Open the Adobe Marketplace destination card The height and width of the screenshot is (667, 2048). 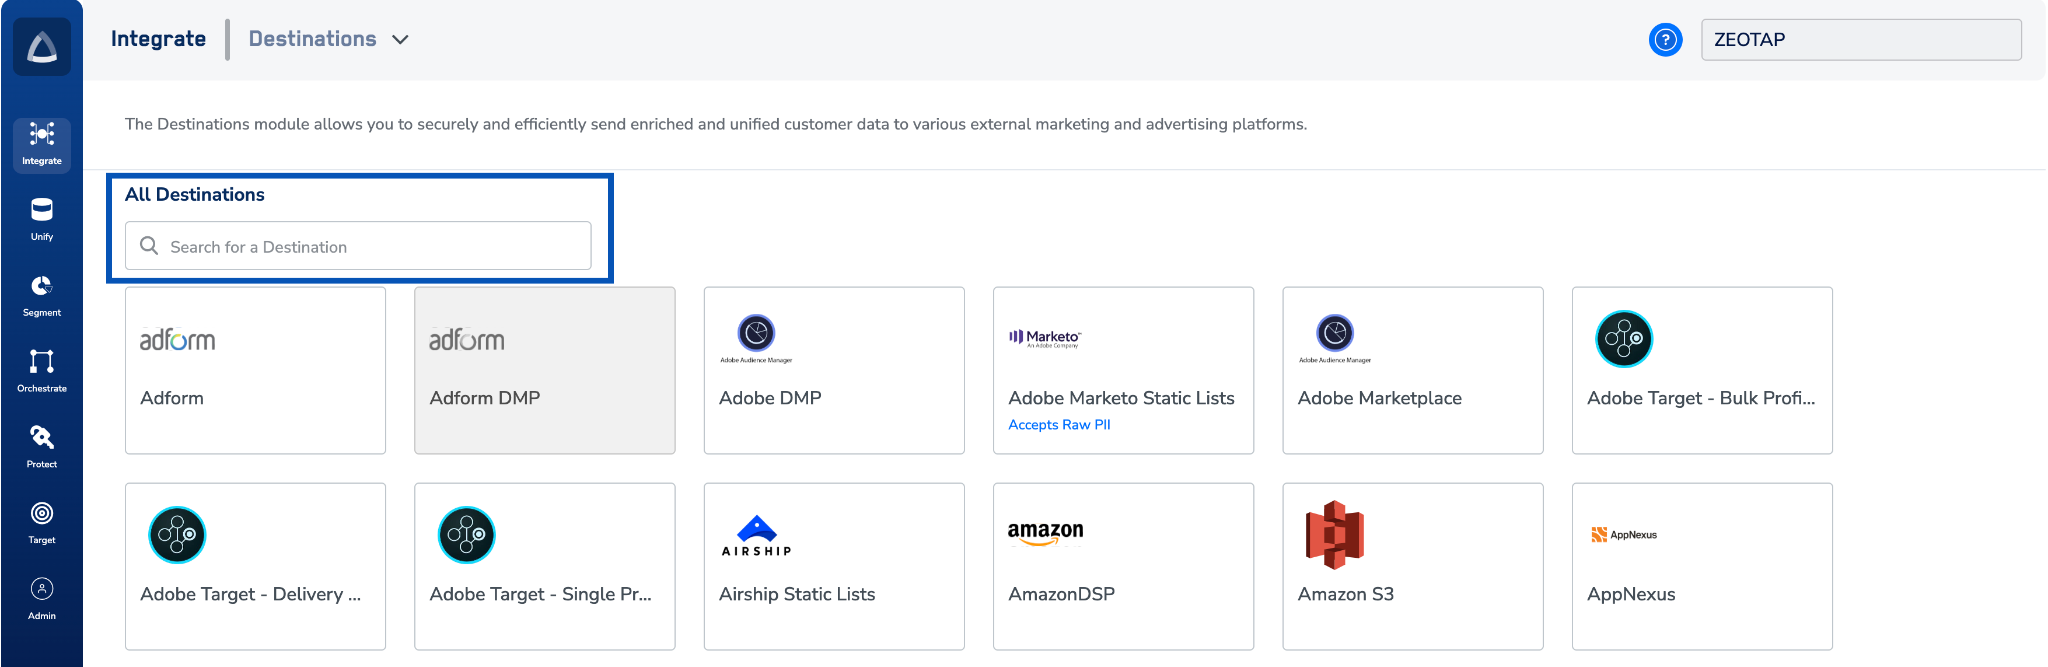pyautogui.click(x=1412, y=370)
